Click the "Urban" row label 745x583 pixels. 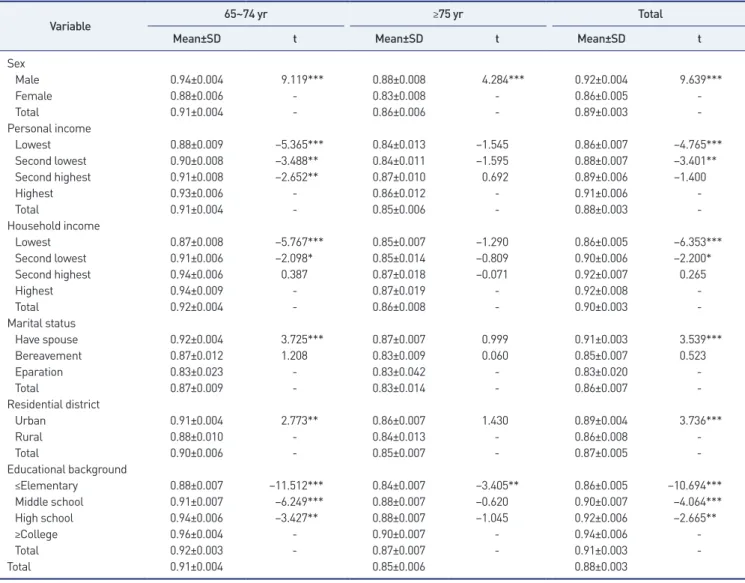pyautogui.click(x=30, y=421)
